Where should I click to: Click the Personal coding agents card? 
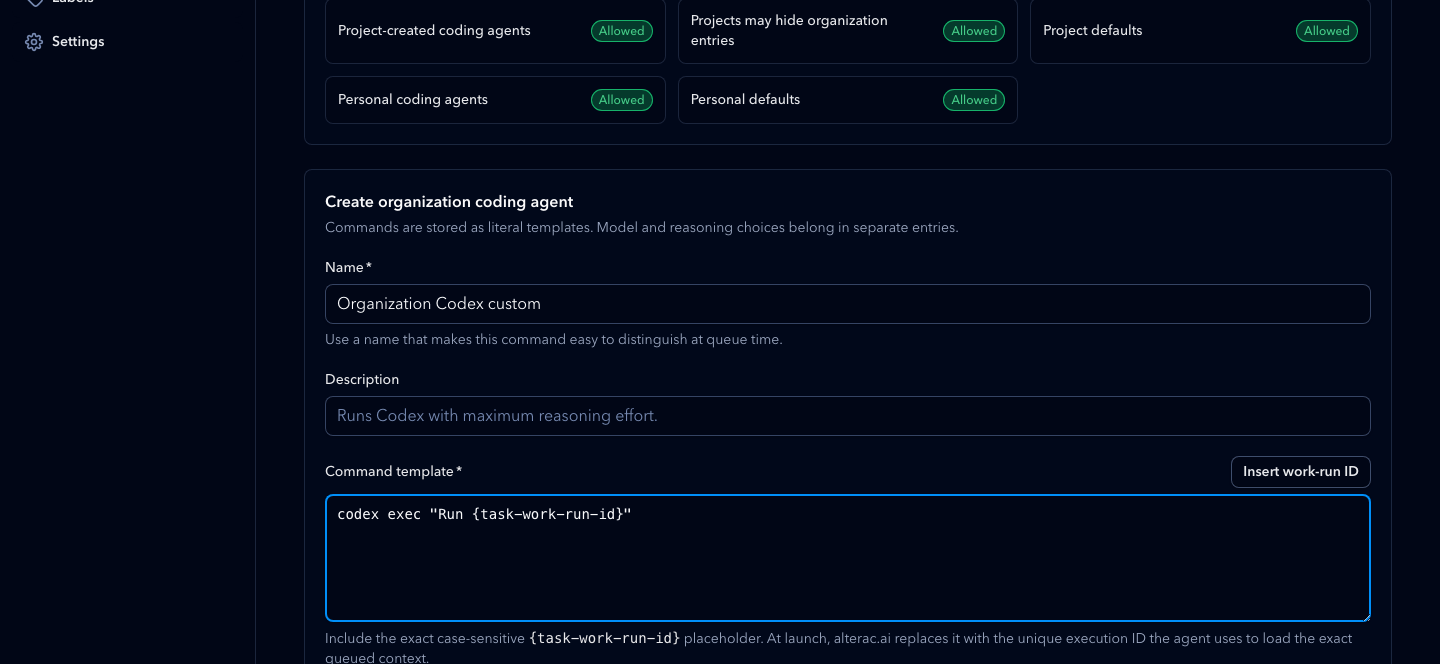click(x=495, y=100)
